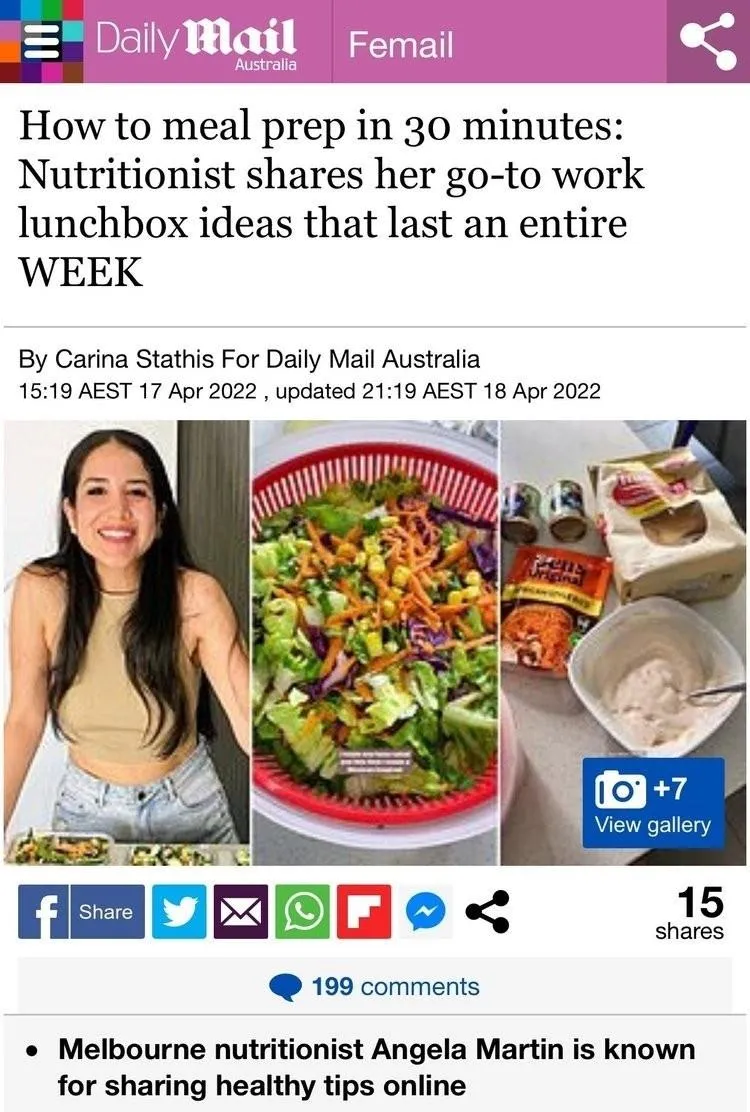The width and height of the screenshot is (750, 1112).
Task: Send article by email icon
Action: [241, 912]
